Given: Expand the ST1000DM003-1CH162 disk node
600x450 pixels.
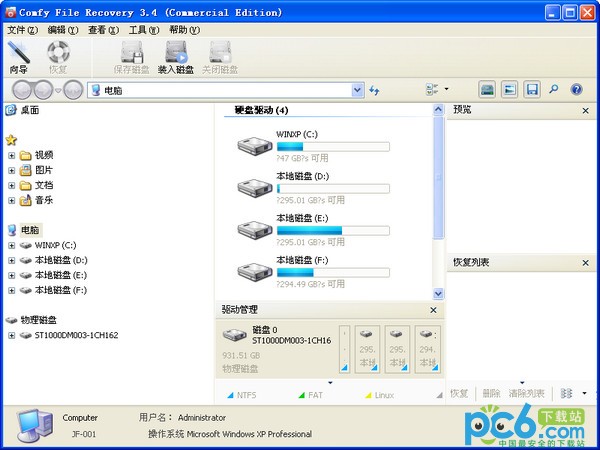Looking at the screenshot, I should (x=11, y=336).
